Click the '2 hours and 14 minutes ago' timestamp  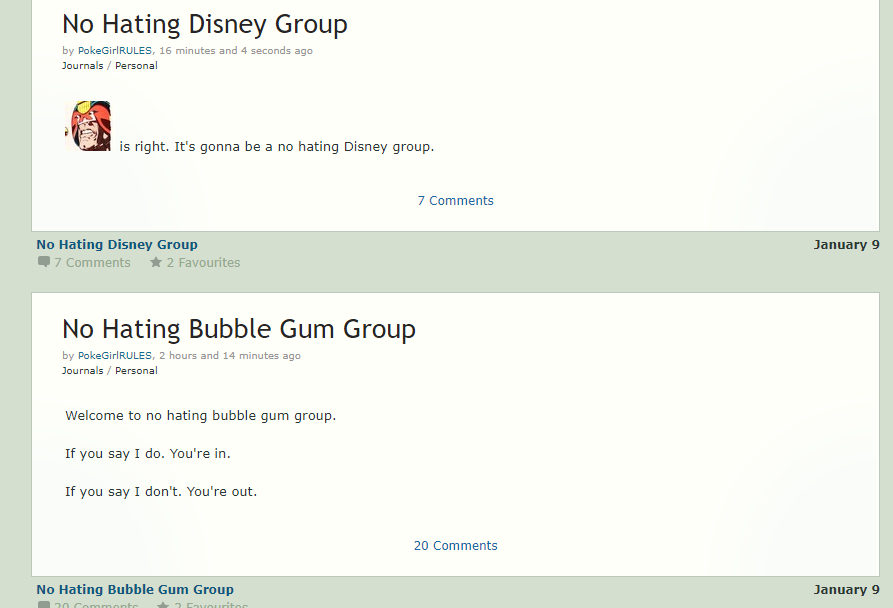coord(230,356)
